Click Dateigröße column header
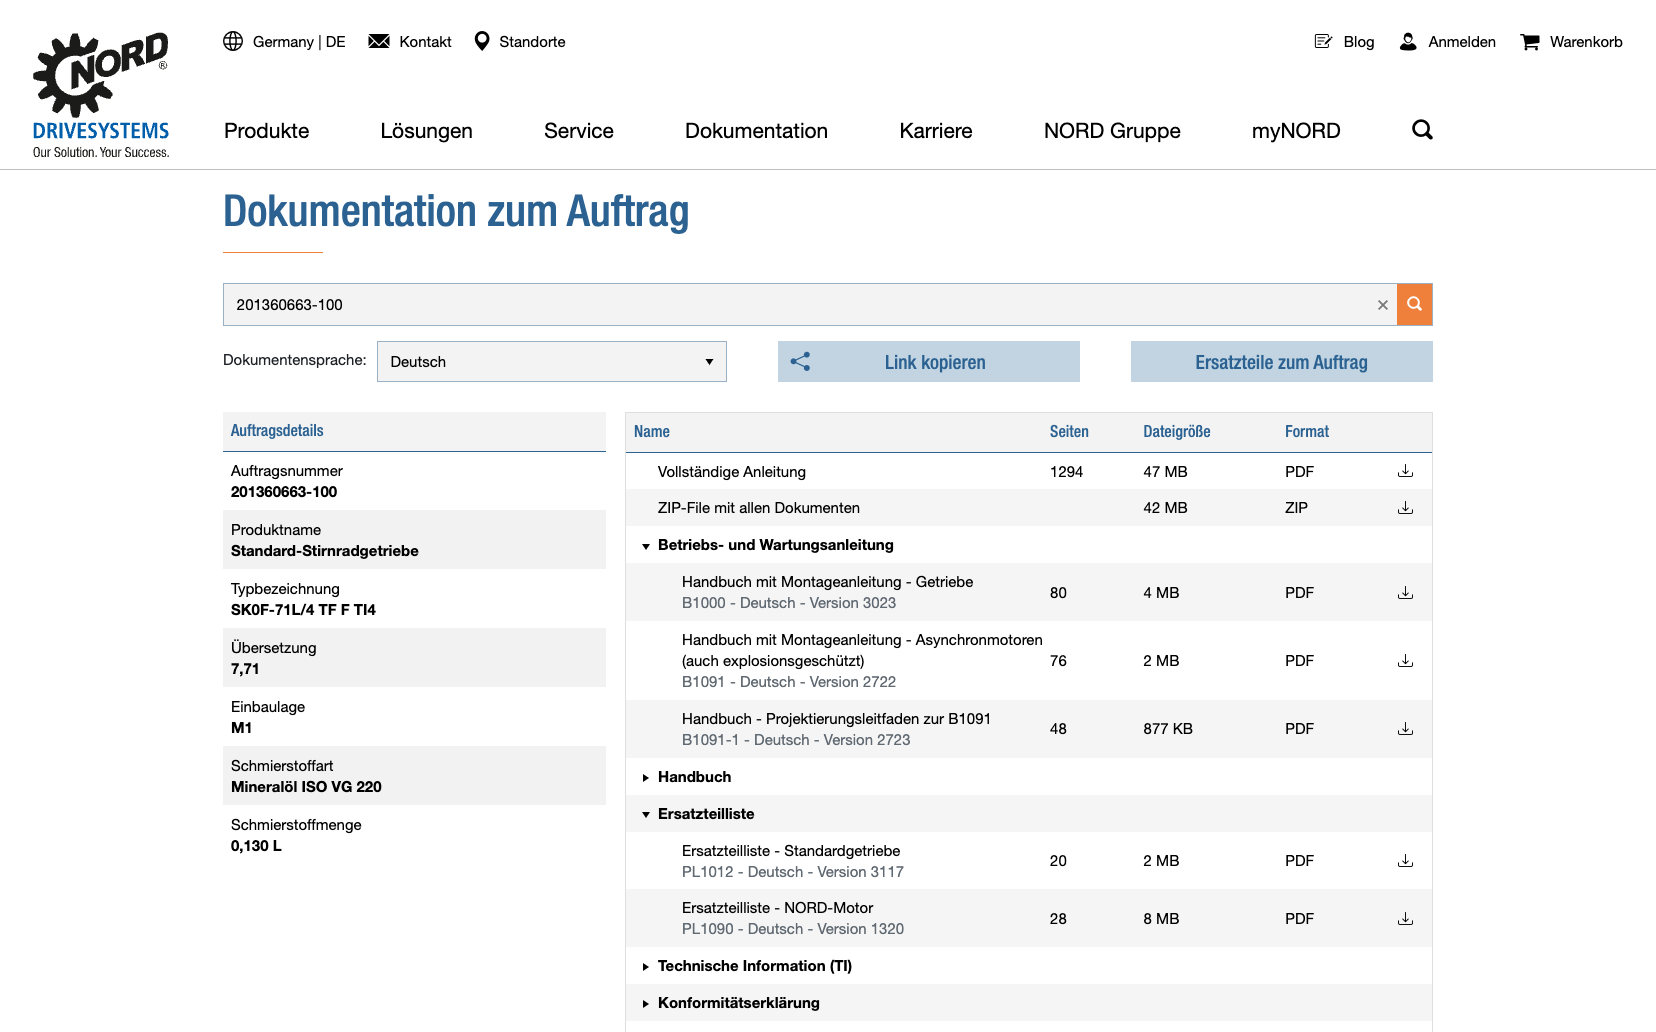1656x1032 pixels. coord(1177,432)
